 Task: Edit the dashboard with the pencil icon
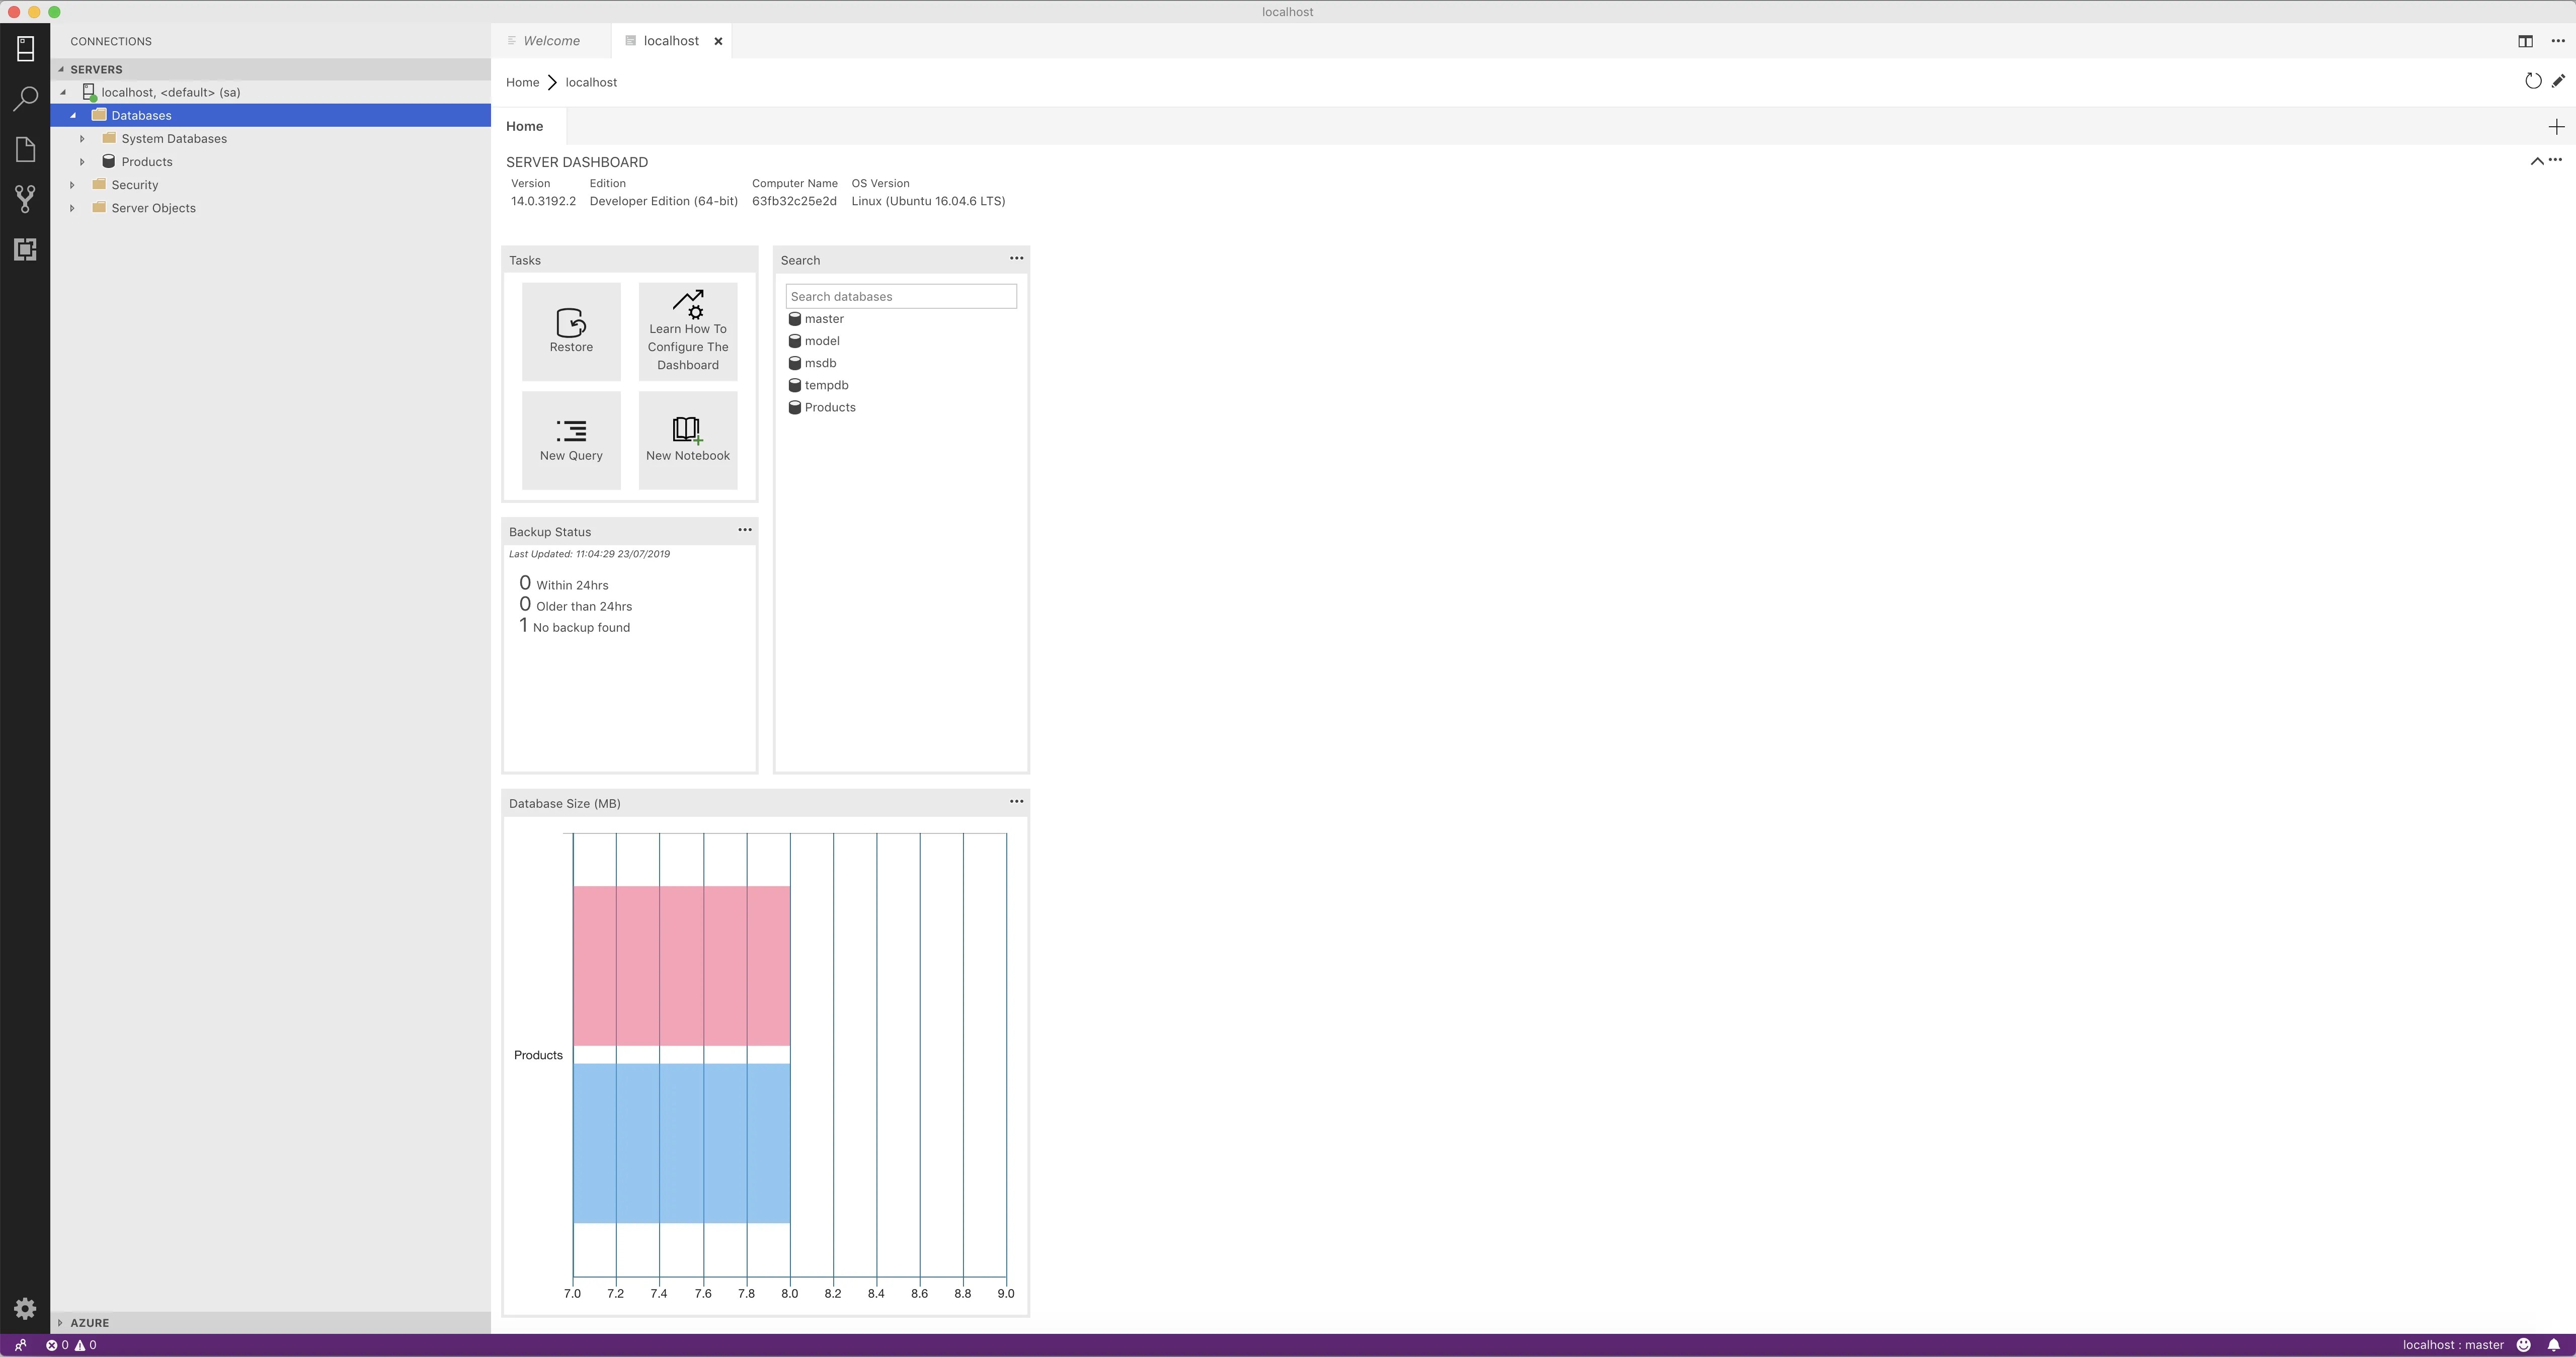click(2558, 81)
